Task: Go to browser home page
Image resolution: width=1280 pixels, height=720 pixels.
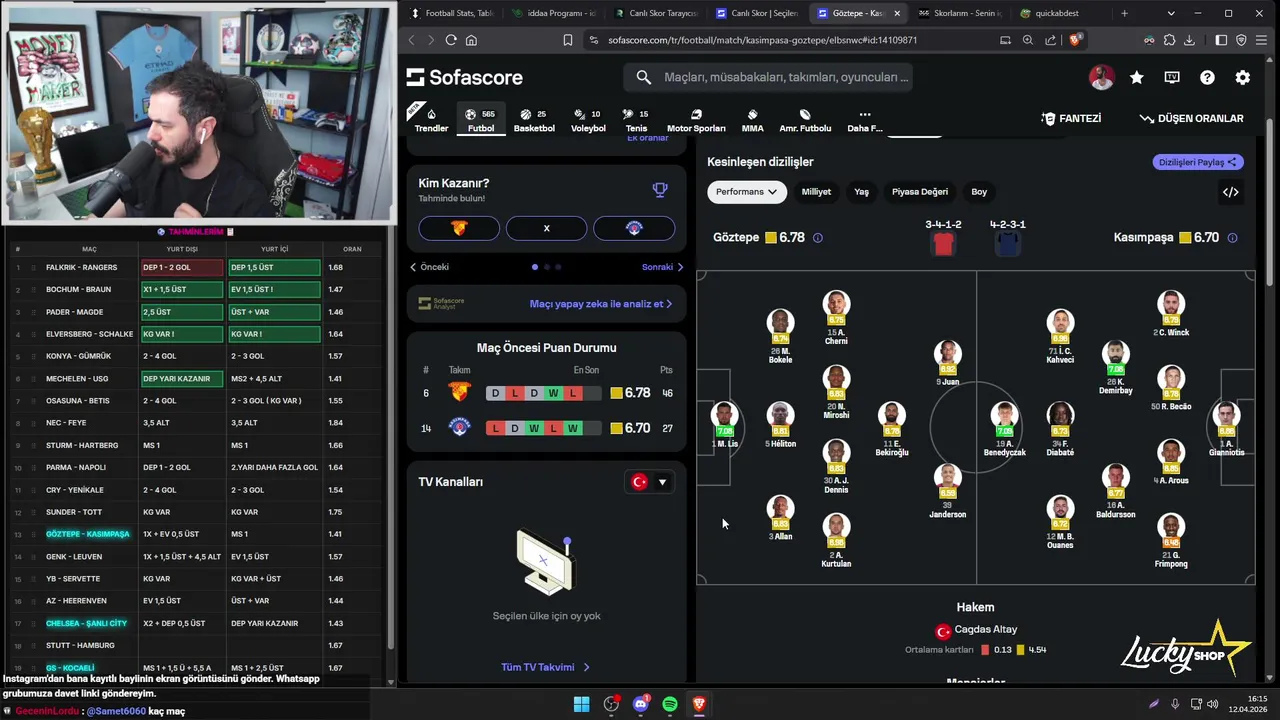Action: click(x=471, y=40)
